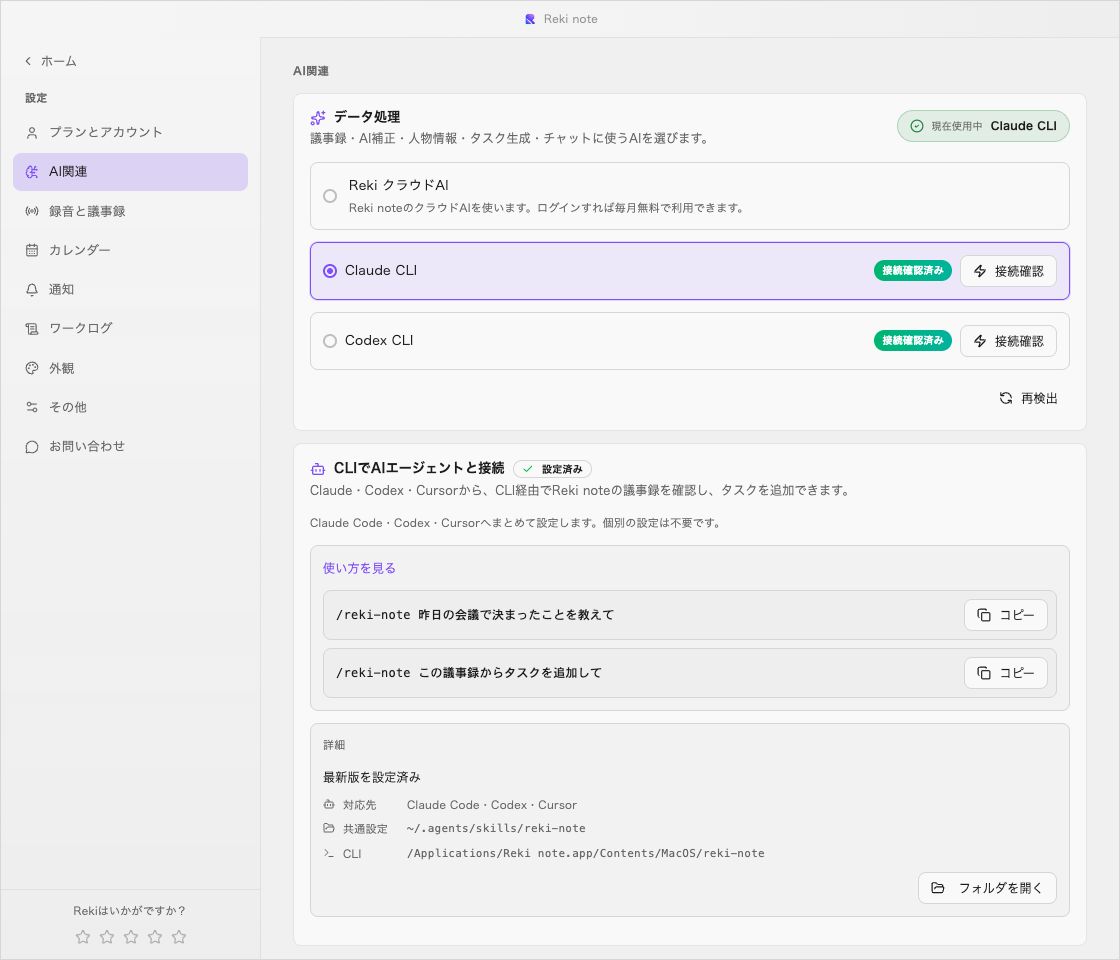Click the Reki クラウドAI option card description
The width and height of the screenshot is (1120, 960).
[x=546, y=209]
